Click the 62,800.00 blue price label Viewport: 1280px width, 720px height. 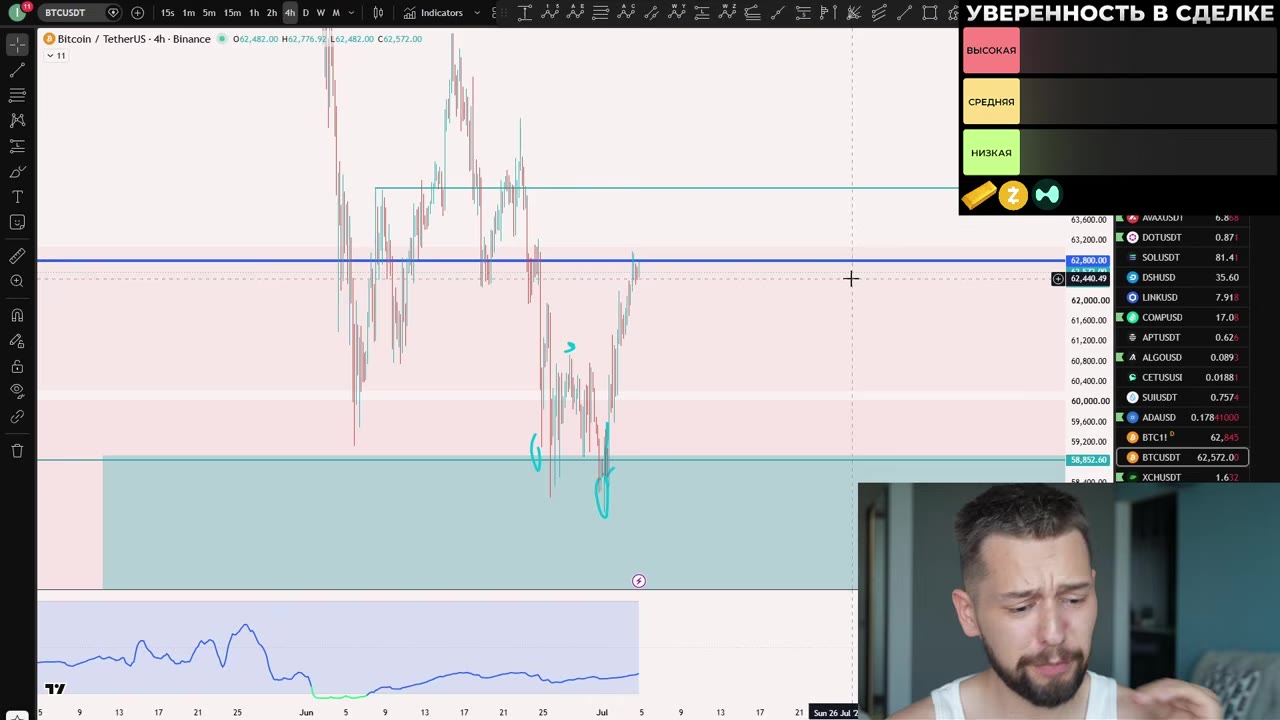point(1088,261)
